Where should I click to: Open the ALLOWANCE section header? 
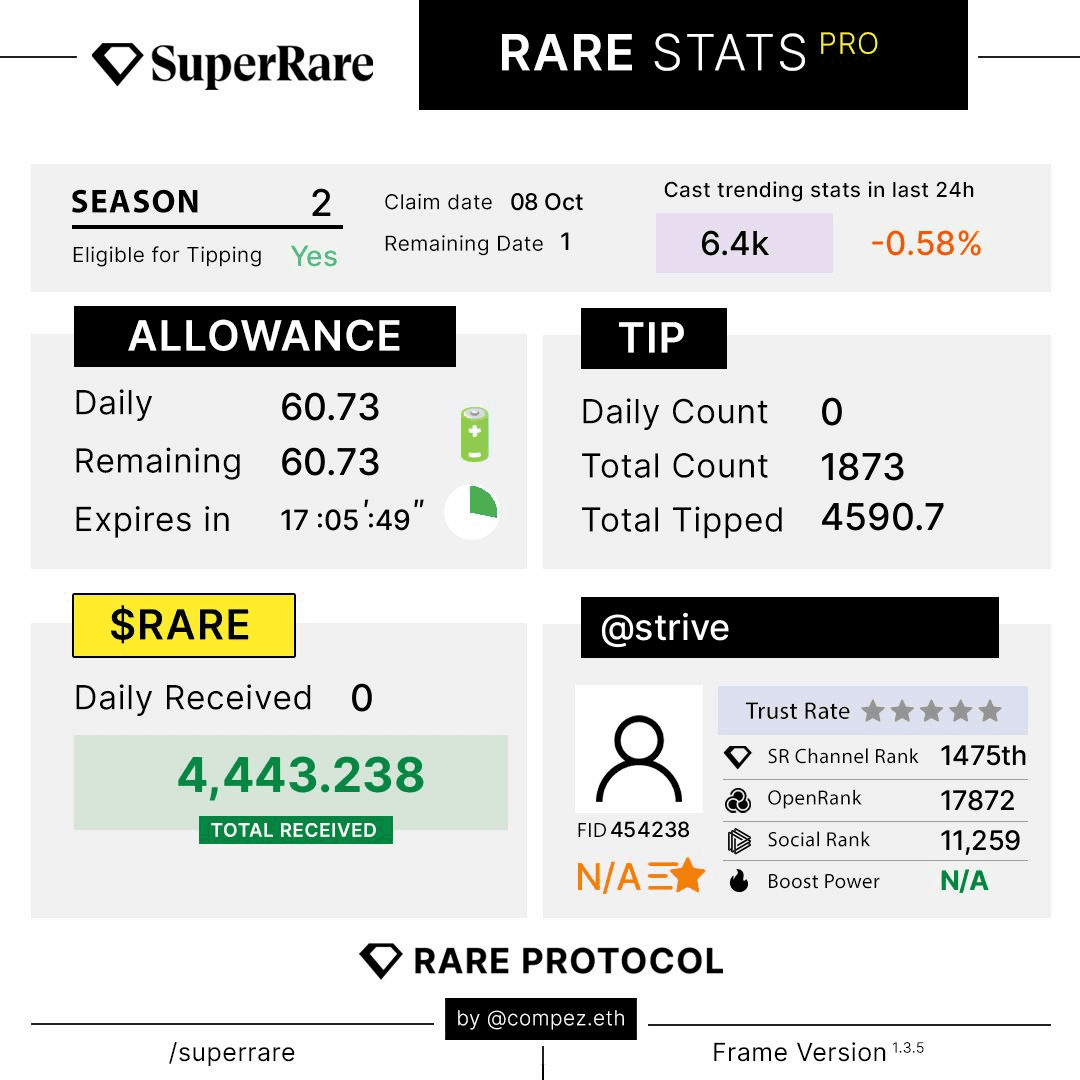point(265,337)
